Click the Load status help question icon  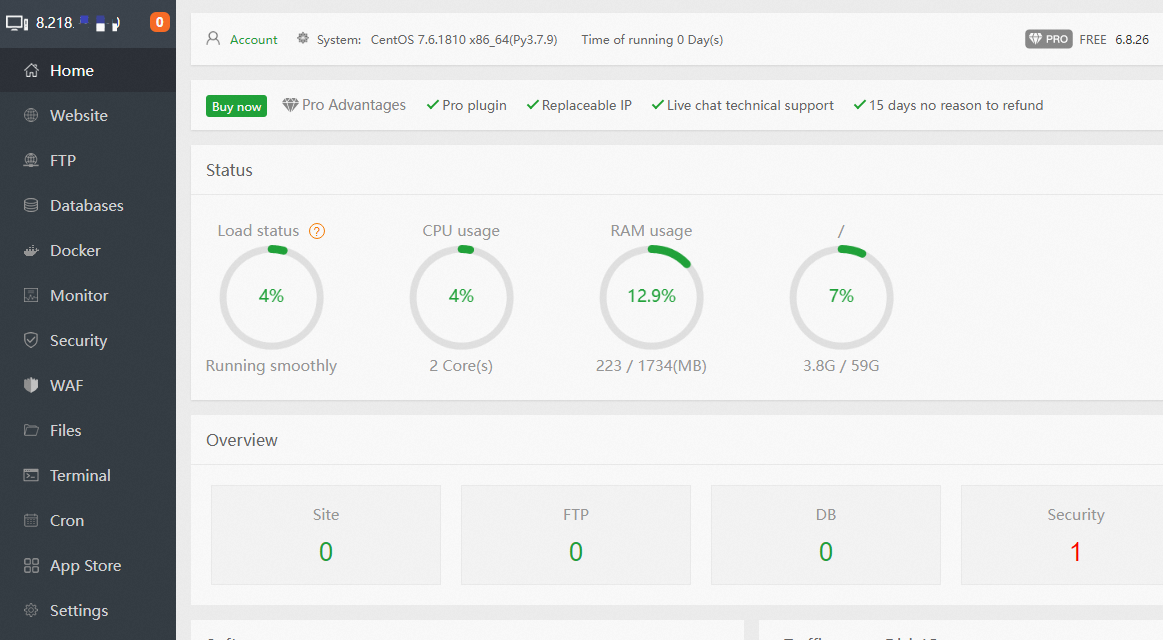317,231
